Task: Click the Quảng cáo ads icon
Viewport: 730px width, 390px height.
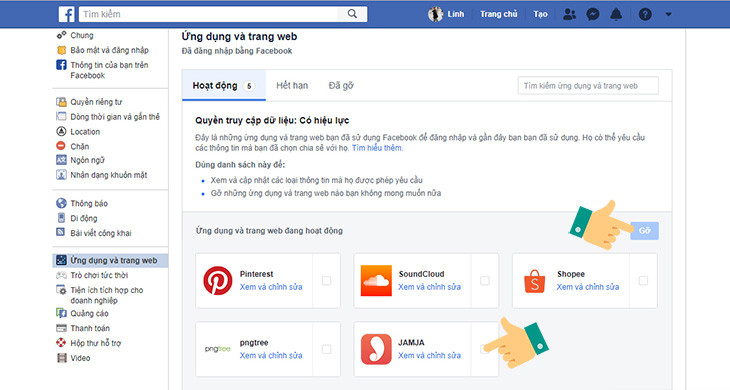Action: pos(61,313)
